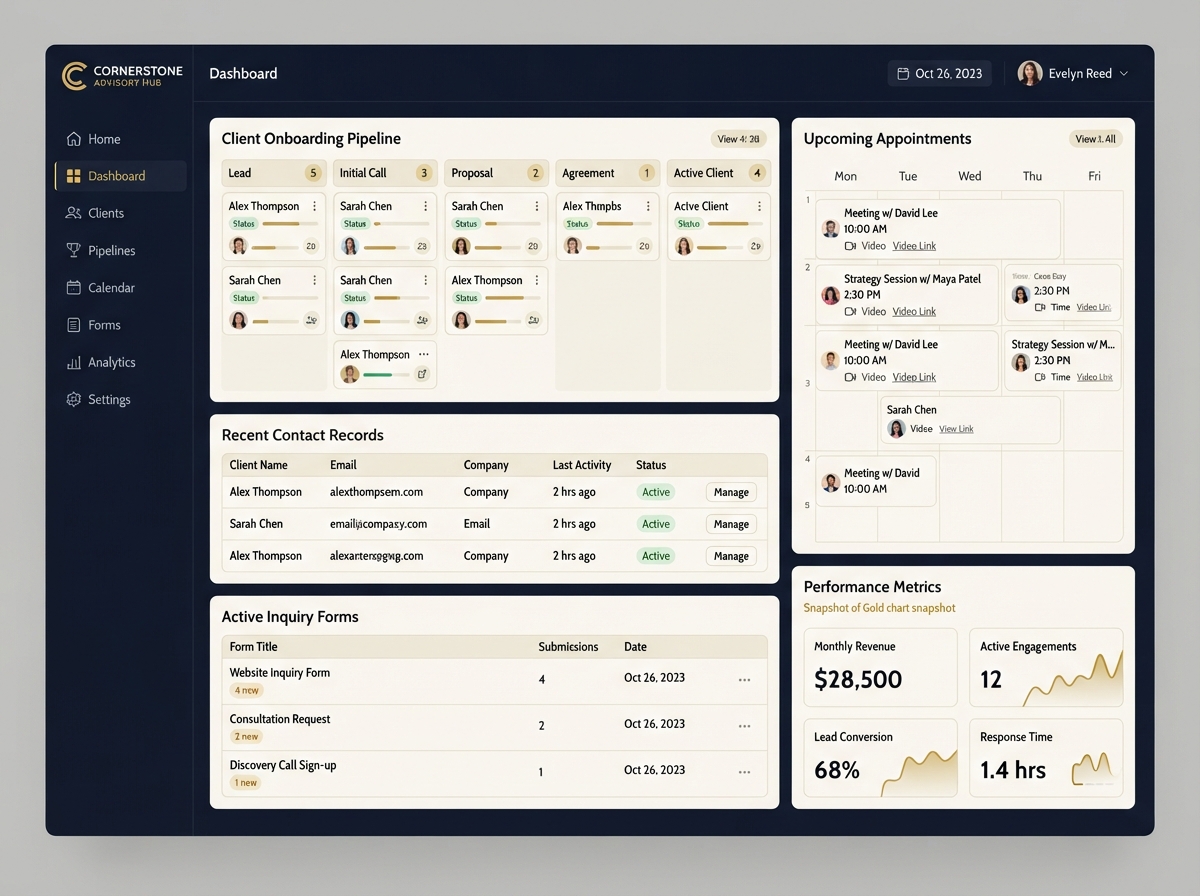1200x896 pixels.
Task: Open kebab menu on Proposal Sarah Chen card
Action: (x=537, y=206)
